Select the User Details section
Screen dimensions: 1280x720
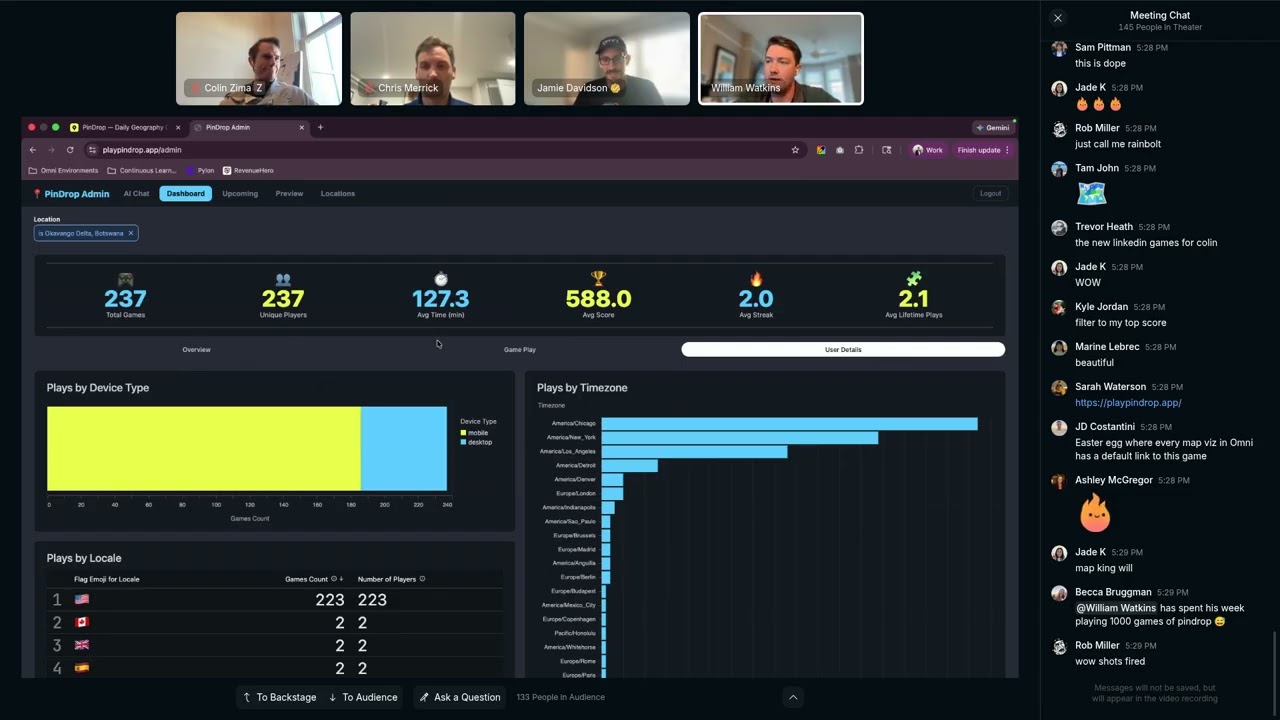coord(843,350)
